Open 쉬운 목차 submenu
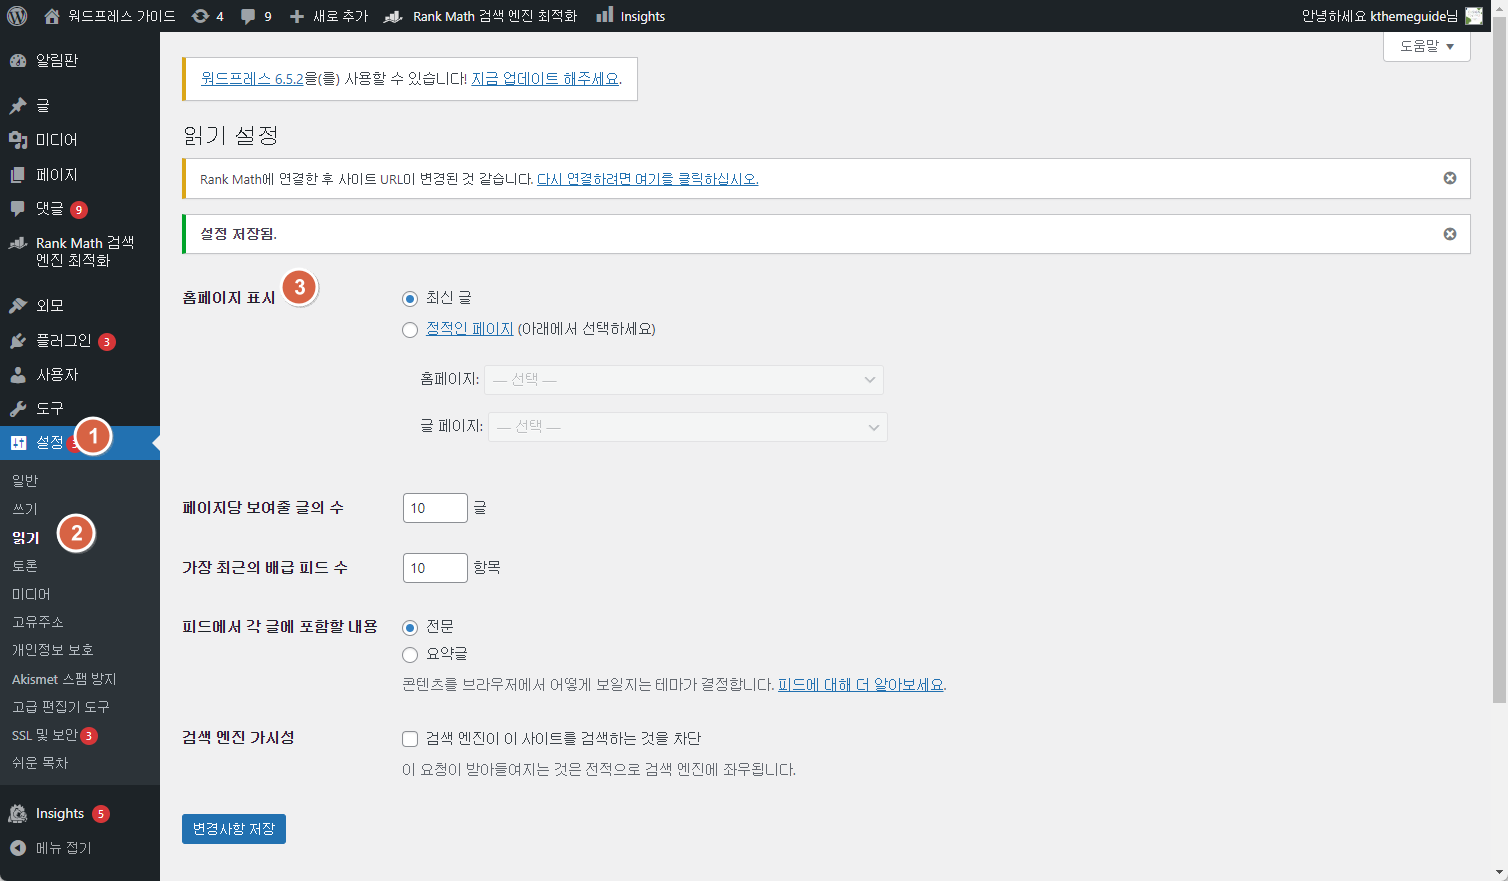This screenshot has height=881, width=1508. 40,763
